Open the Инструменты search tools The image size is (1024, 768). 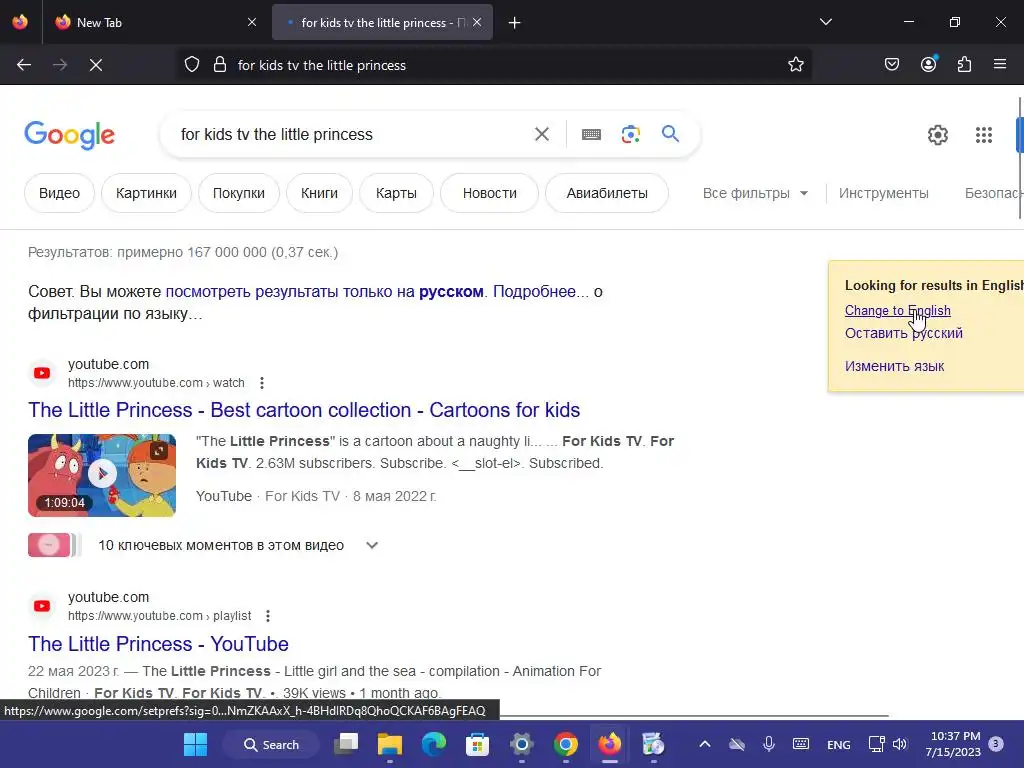click(884, 193)
